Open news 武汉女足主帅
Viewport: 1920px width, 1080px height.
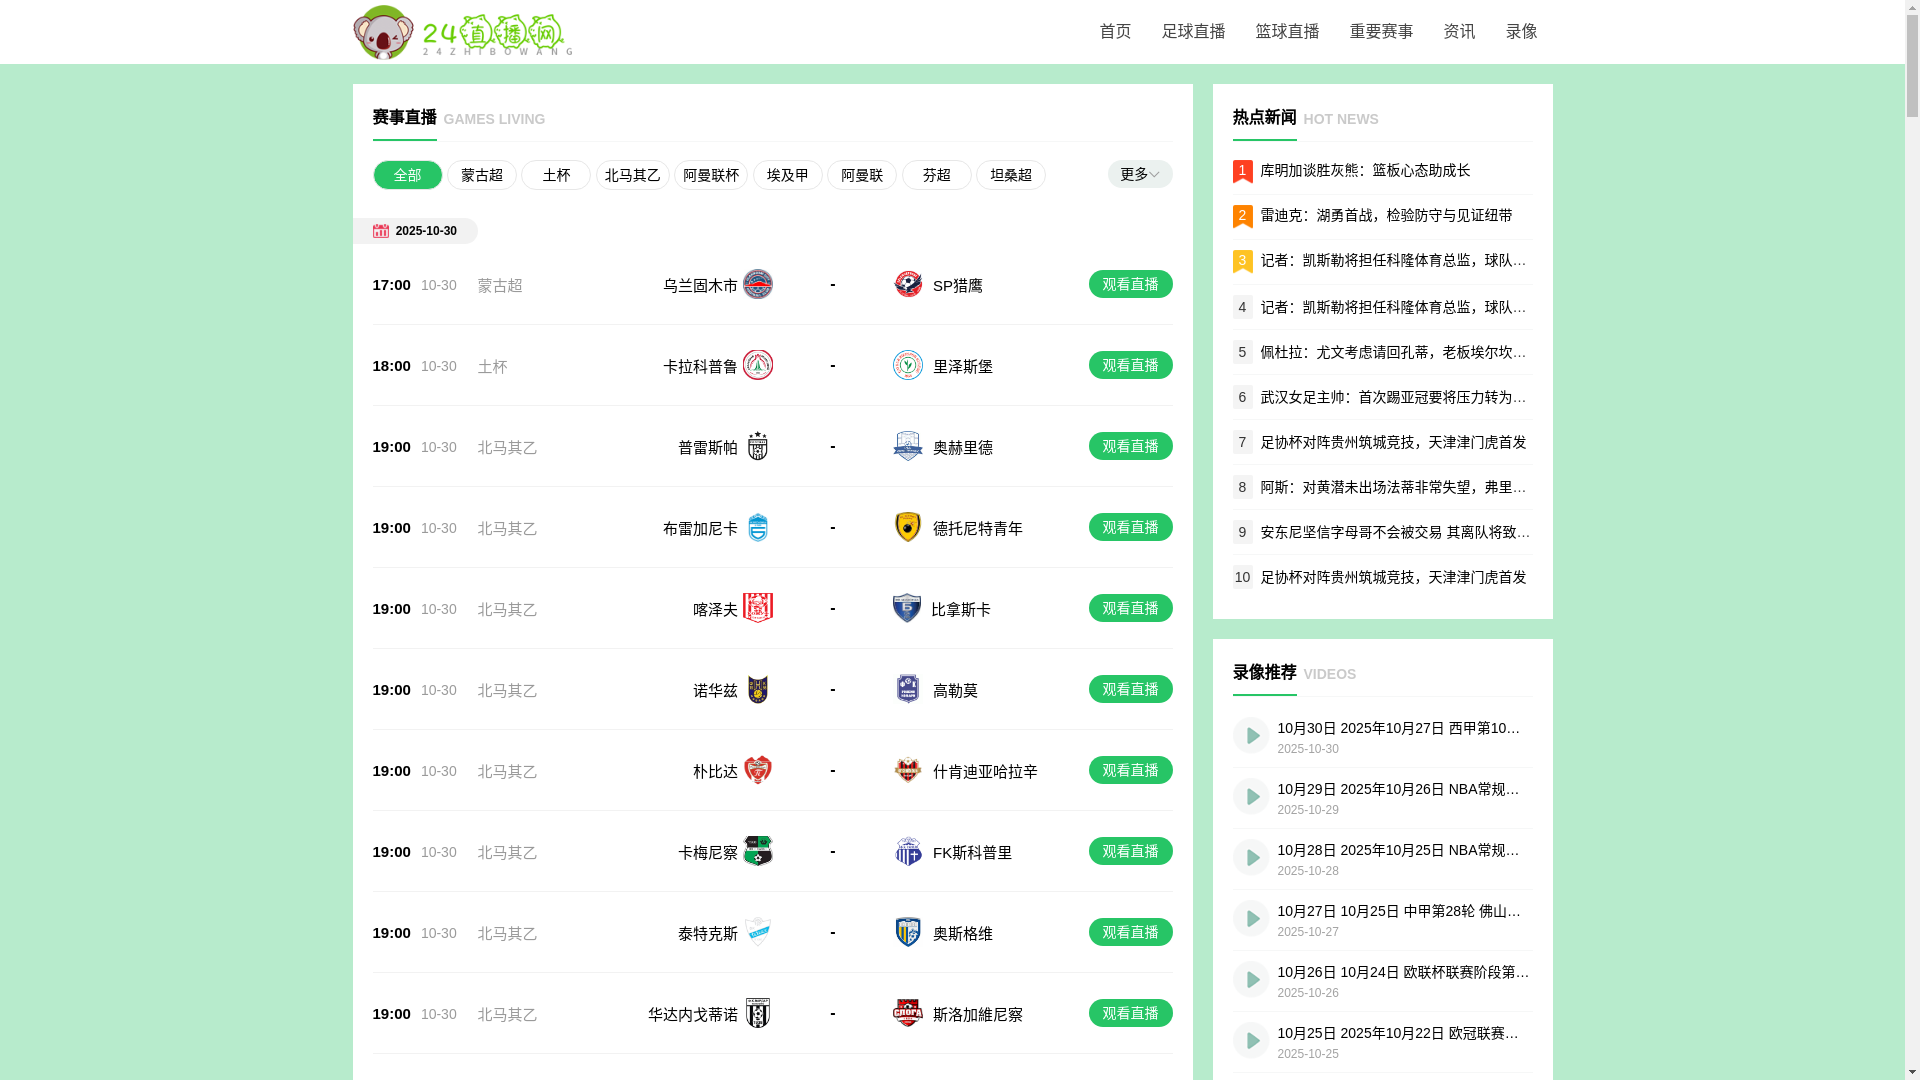pyautogui.click(x=1394, y=397)
